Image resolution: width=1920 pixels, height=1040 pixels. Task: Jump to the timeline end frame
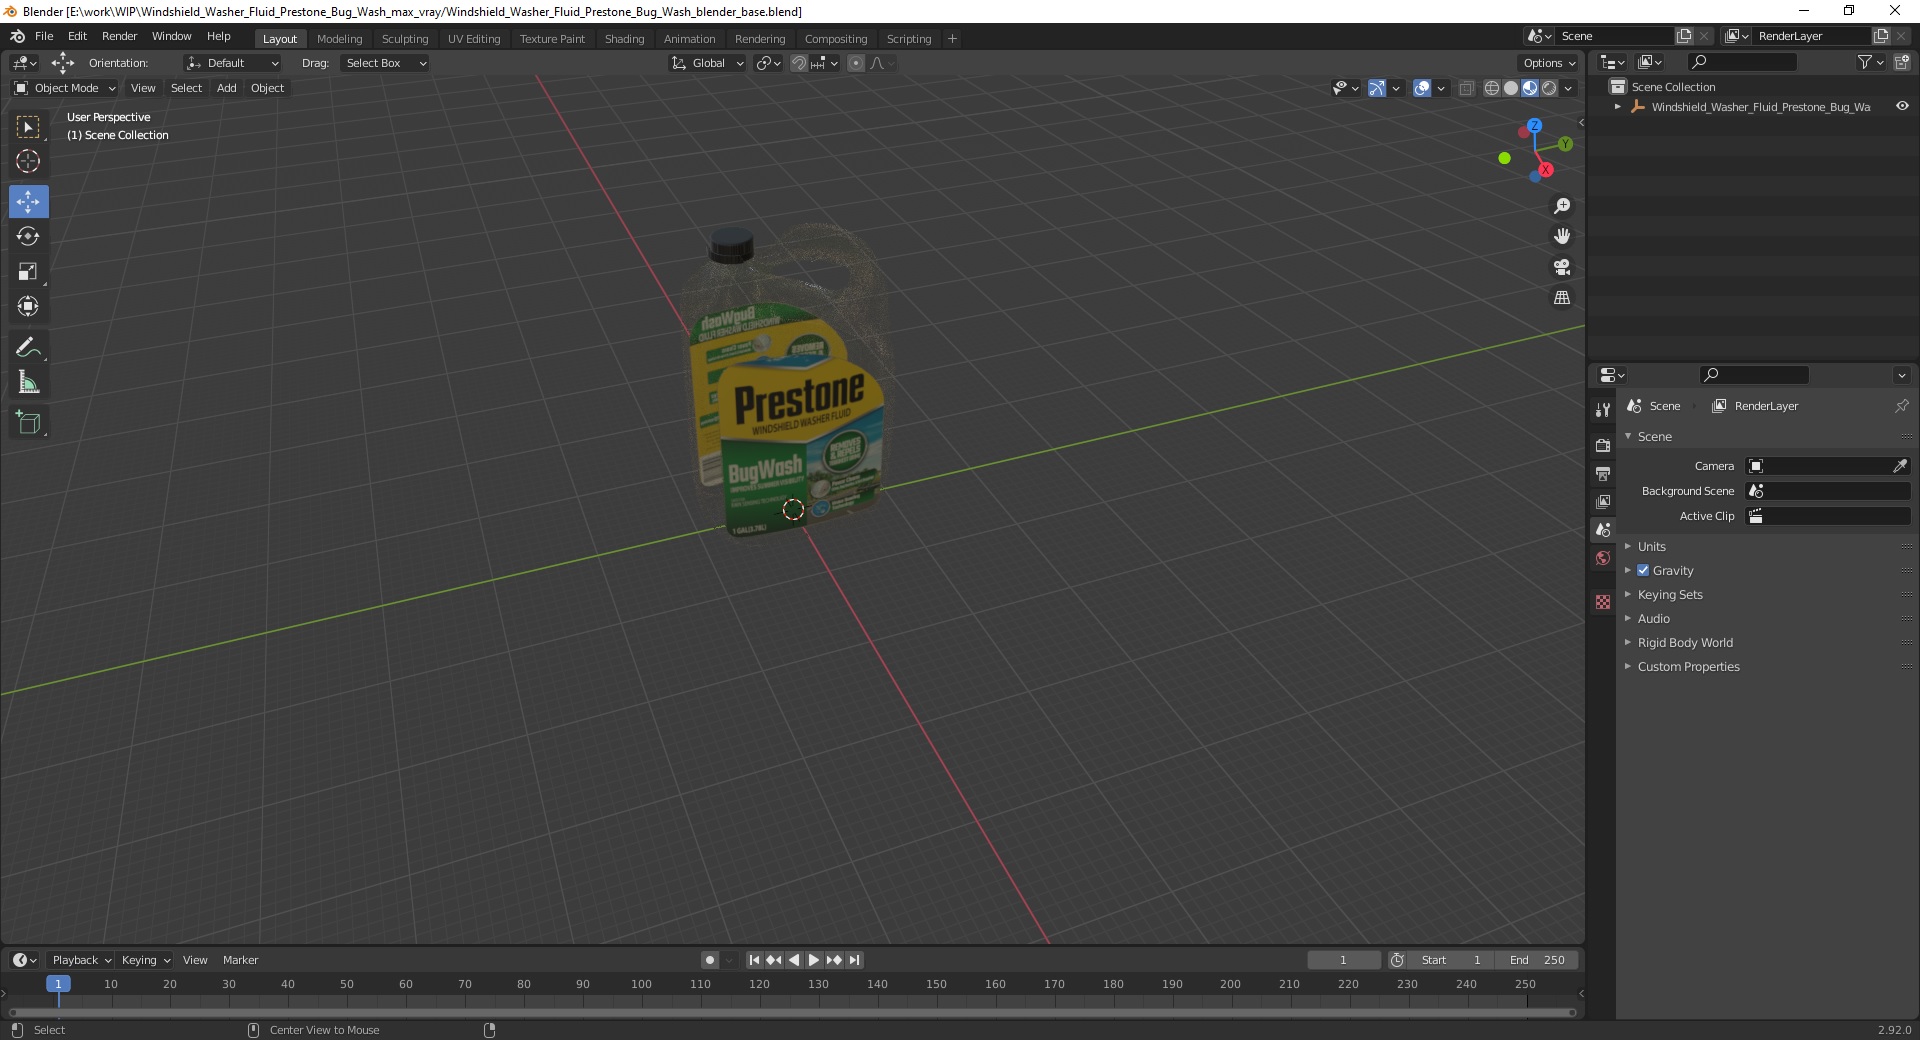click(854, 960)
